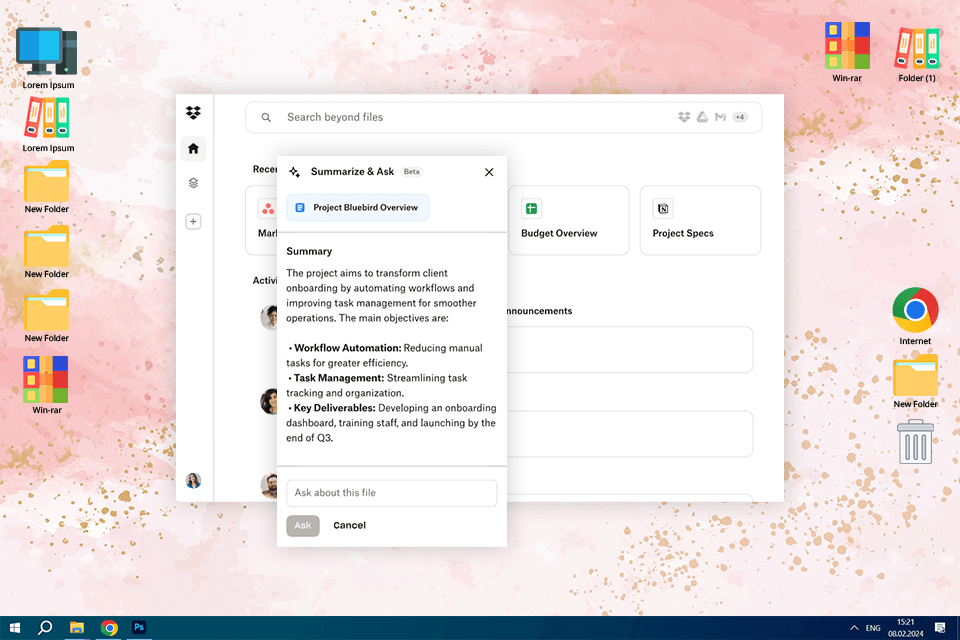The width and height of the screenshot is (960, 640).
Task: Click the Notion icon on Project Specs
Action: pos(663,209)
